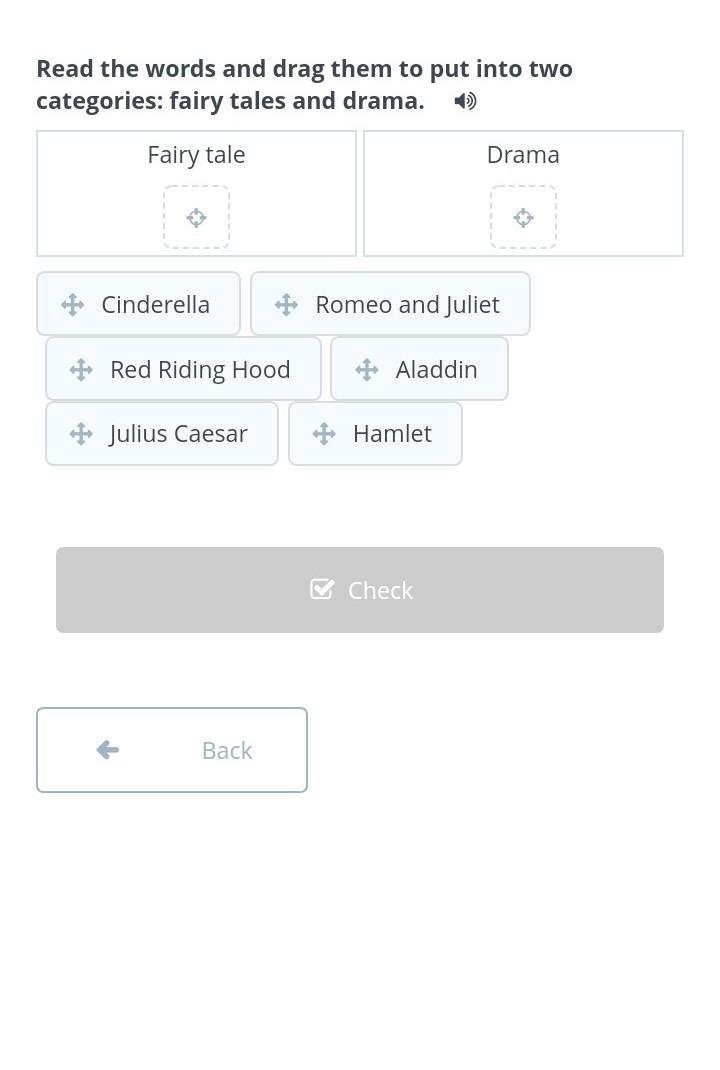Click the drag handle on Red Riding Hood
The height and width of the screenshot is (1070, 720).
(x=81, y=370)
